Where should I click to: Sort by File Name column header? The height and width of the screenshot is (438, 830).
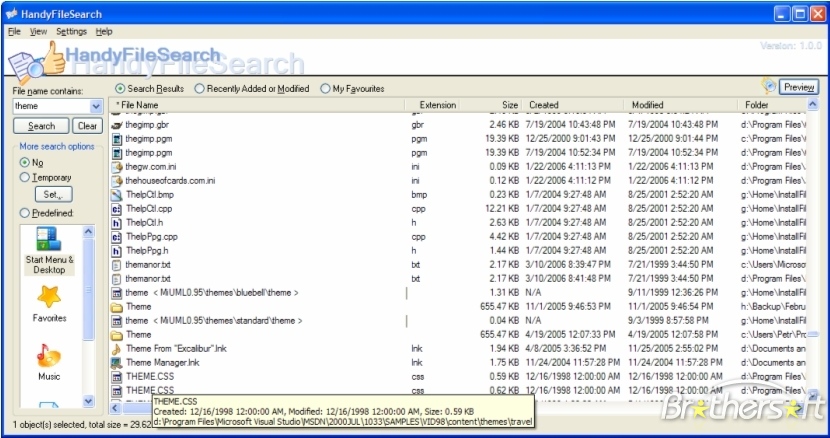tap(257, 105)
